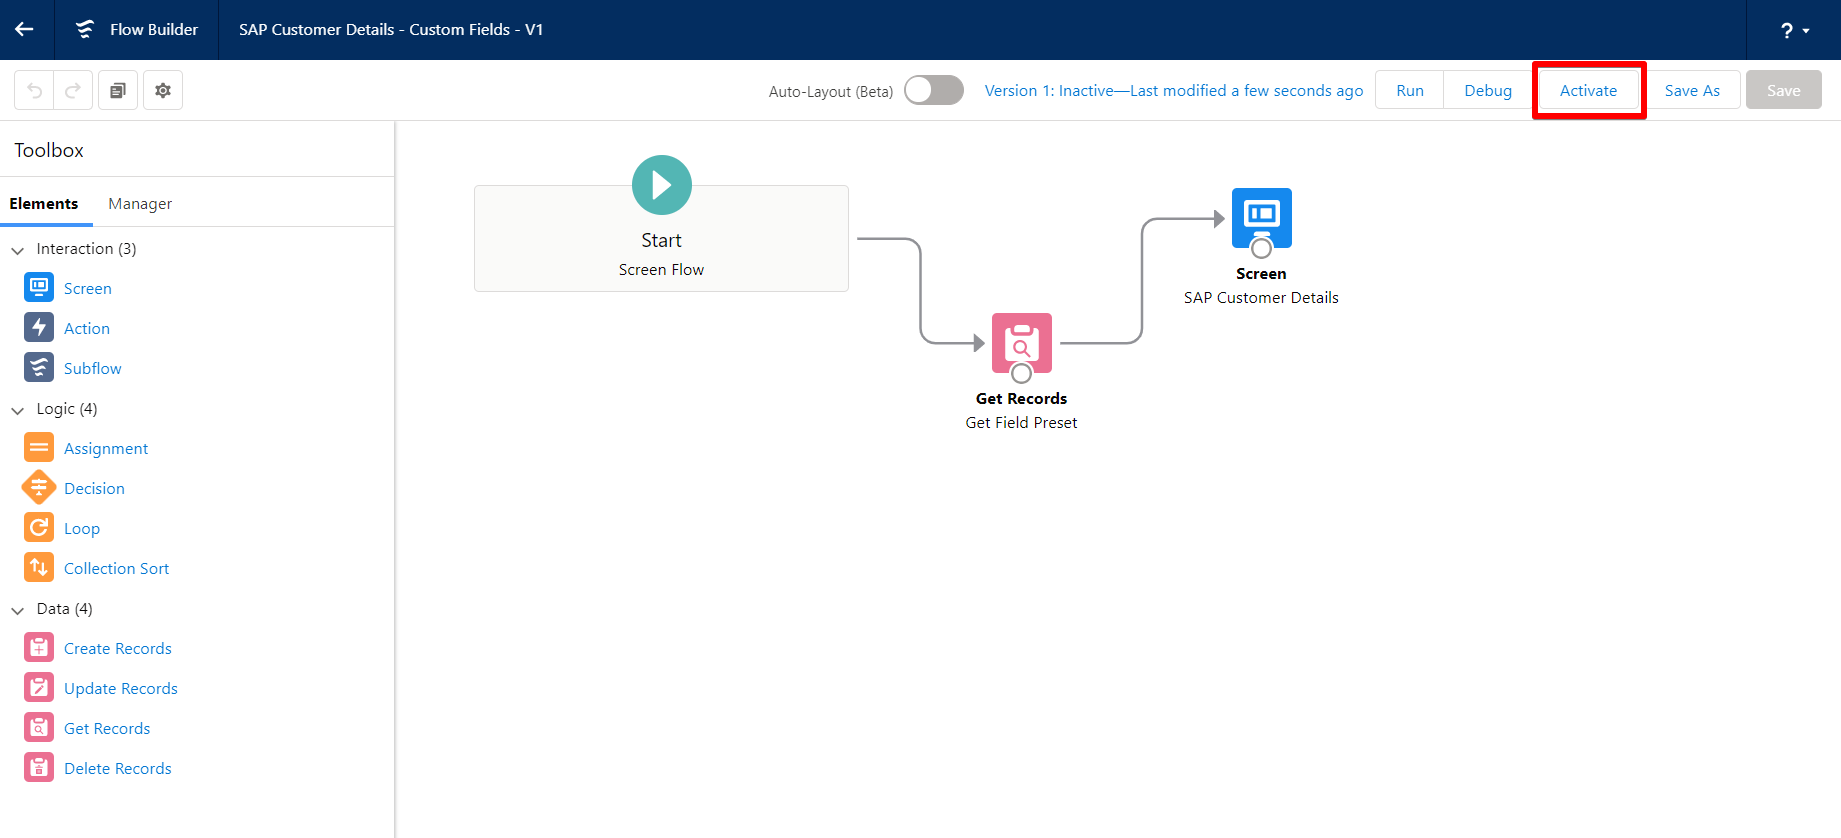Activate the flow with Activate button

point(1588,90)
